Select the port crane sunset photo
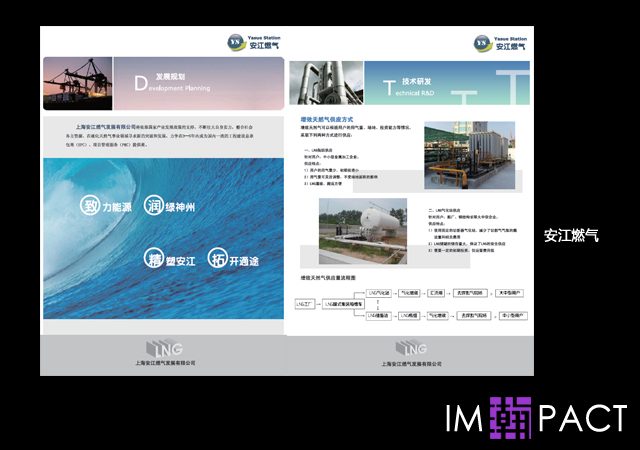This screenshot has width=640, height=450. coord(78,83)
